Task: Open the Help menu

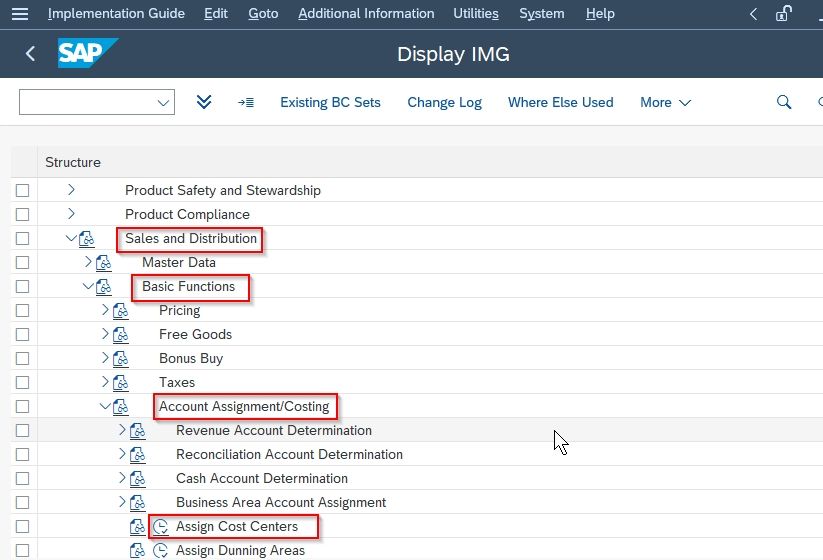Action: click(600, 14)
